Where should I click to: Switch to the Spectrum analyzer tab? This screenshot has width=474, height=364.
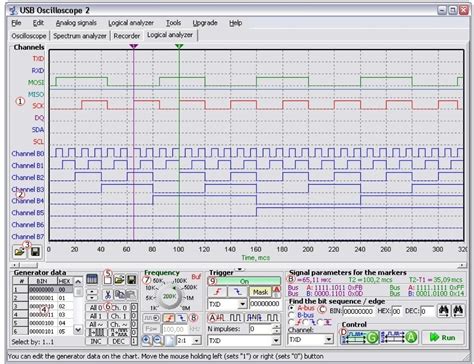(x=80, y=36)
